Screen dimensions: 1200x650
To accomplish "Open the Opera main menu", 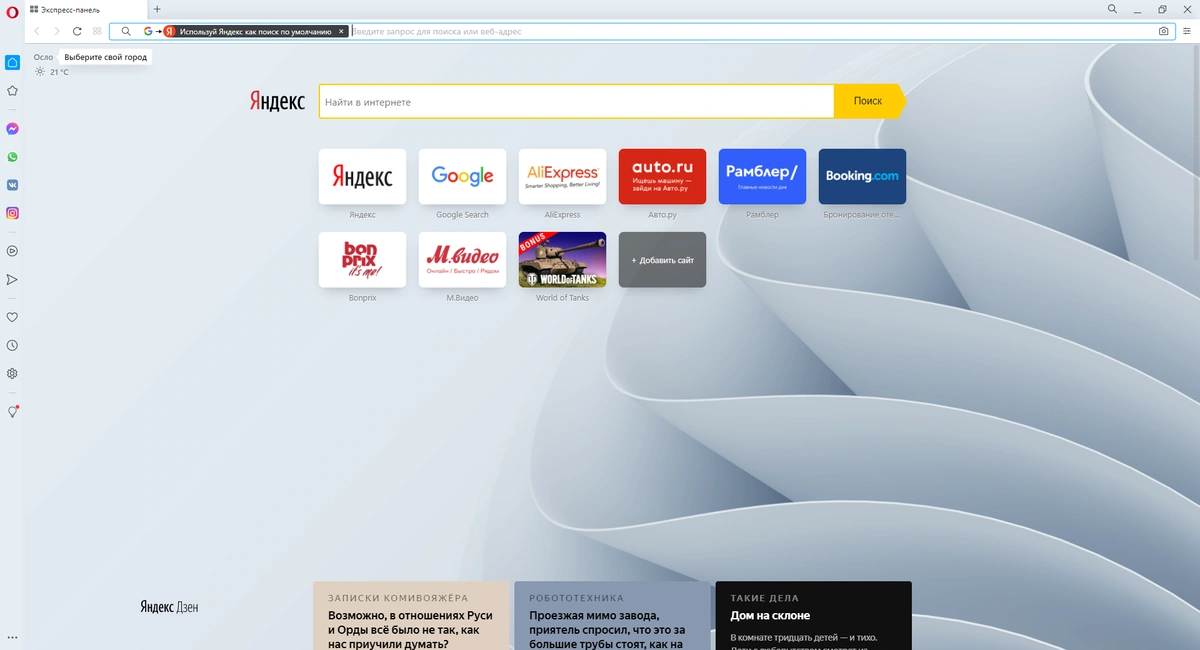I will (x=12, y=10).
